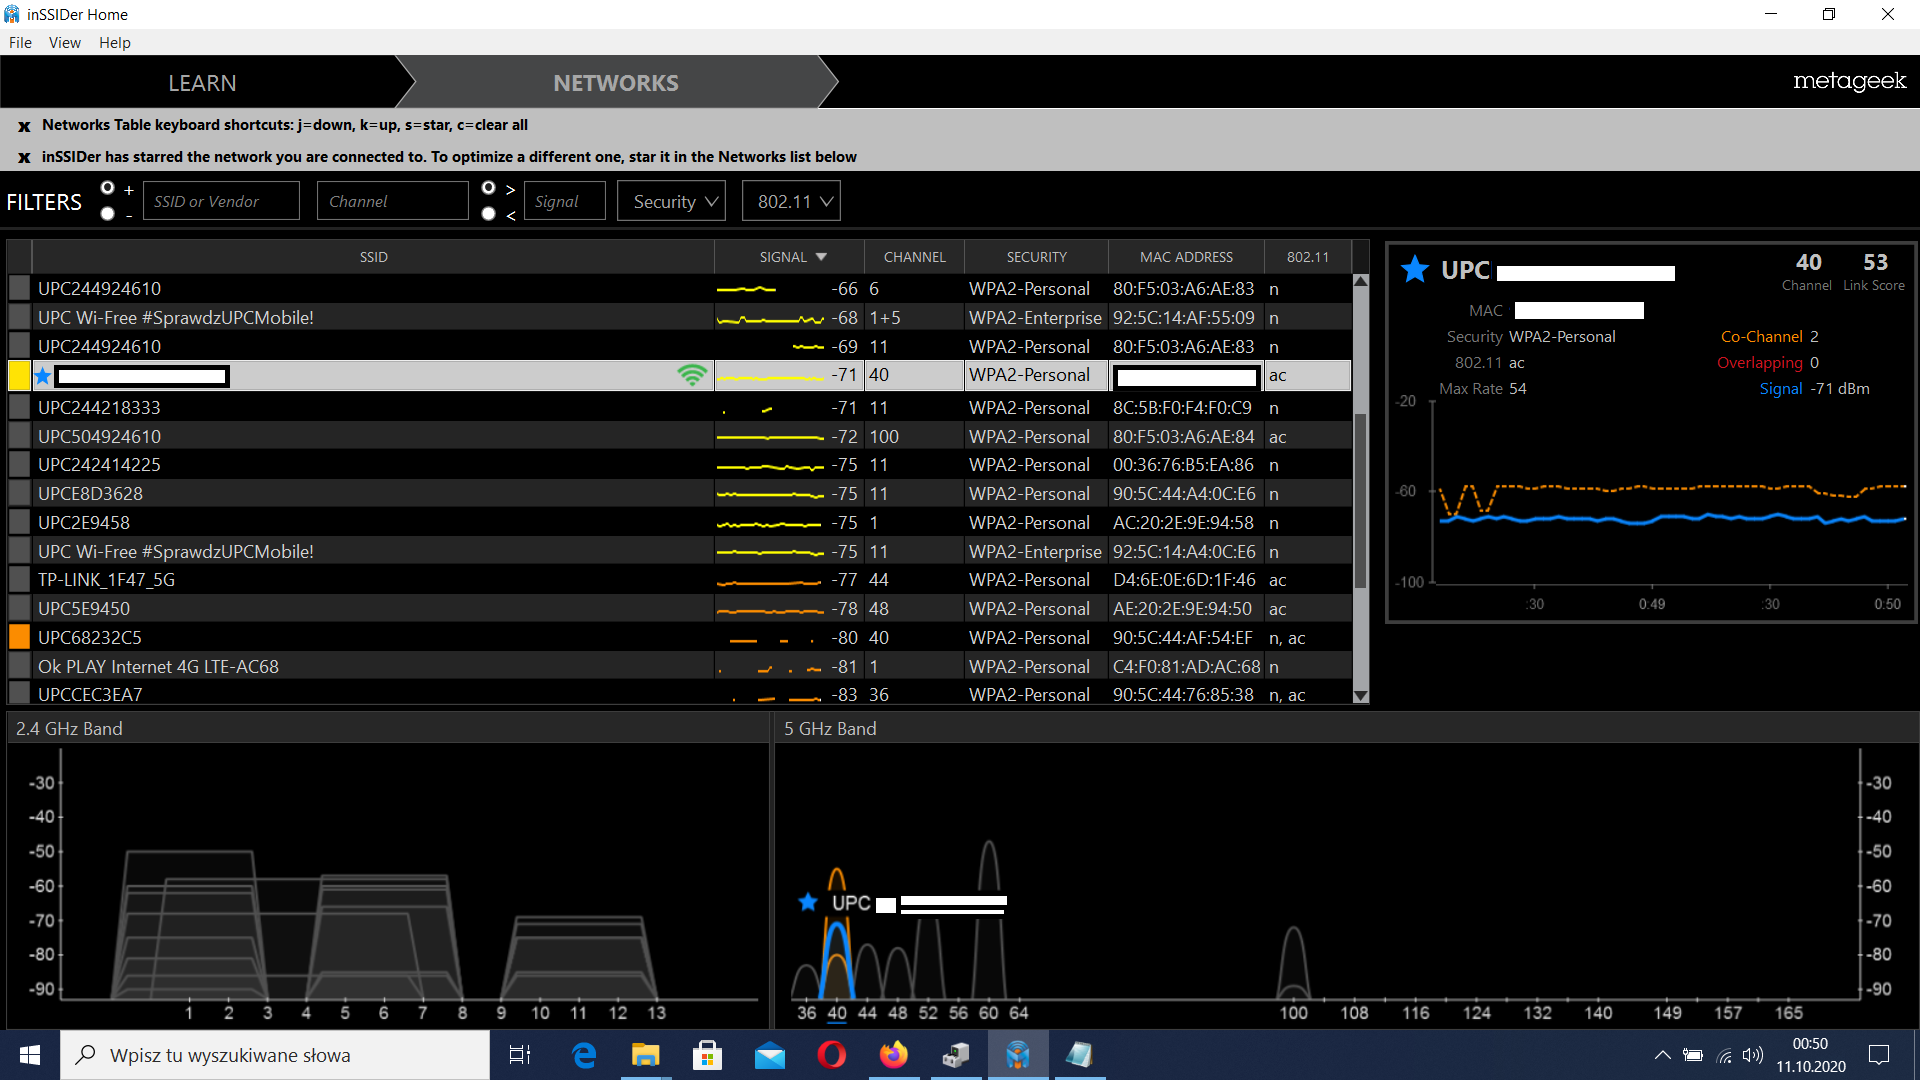Click the star marker in the 5 GHz graph

(808, 902)
